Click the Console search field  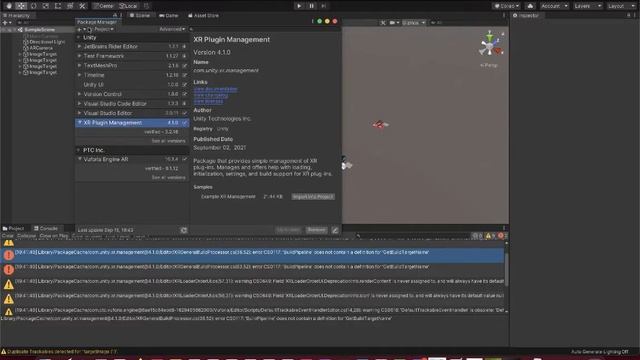click(412, 236)
